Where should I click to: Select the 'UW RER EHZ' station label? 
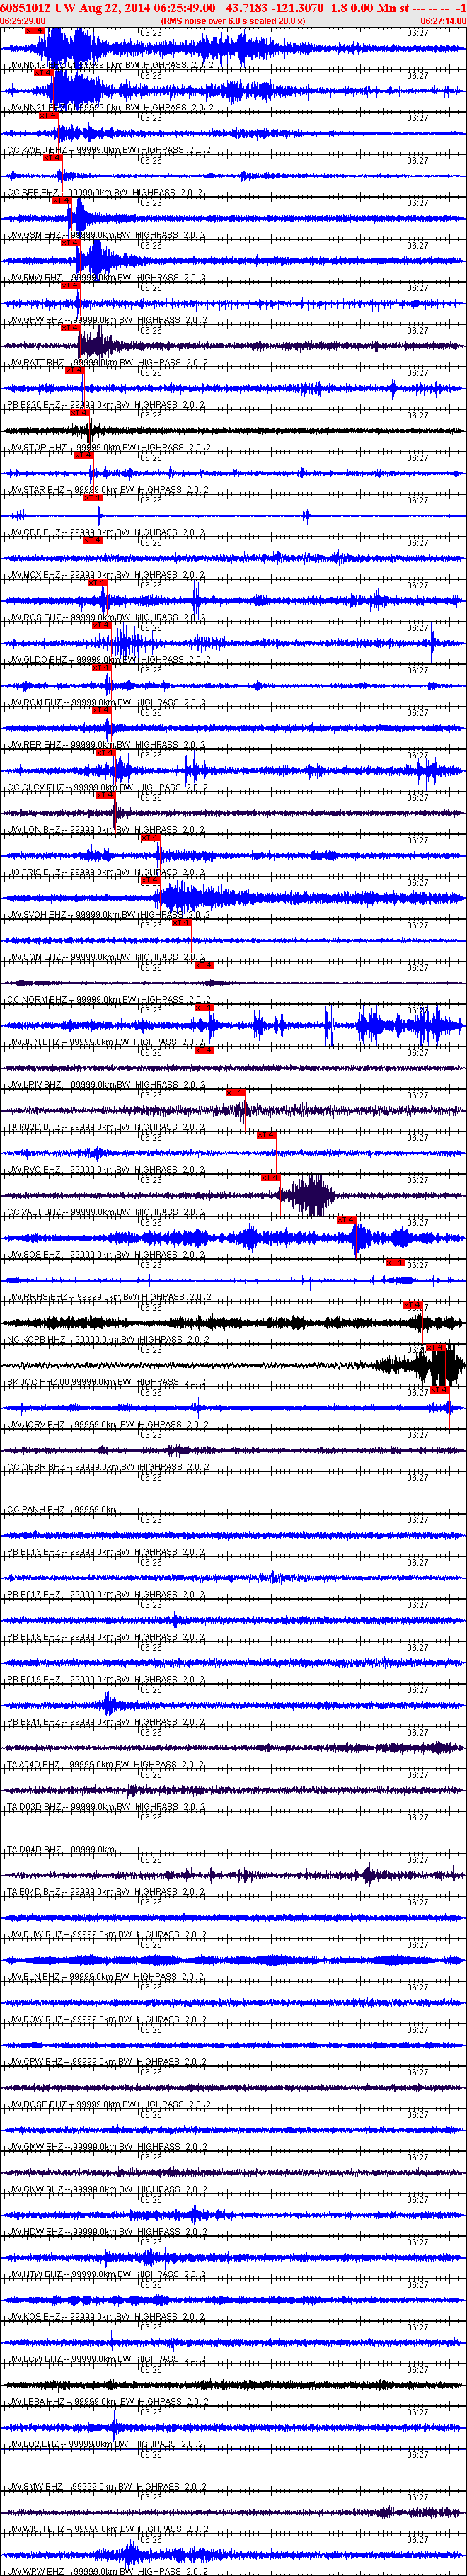pyautogui.click(x=34, y=745)
